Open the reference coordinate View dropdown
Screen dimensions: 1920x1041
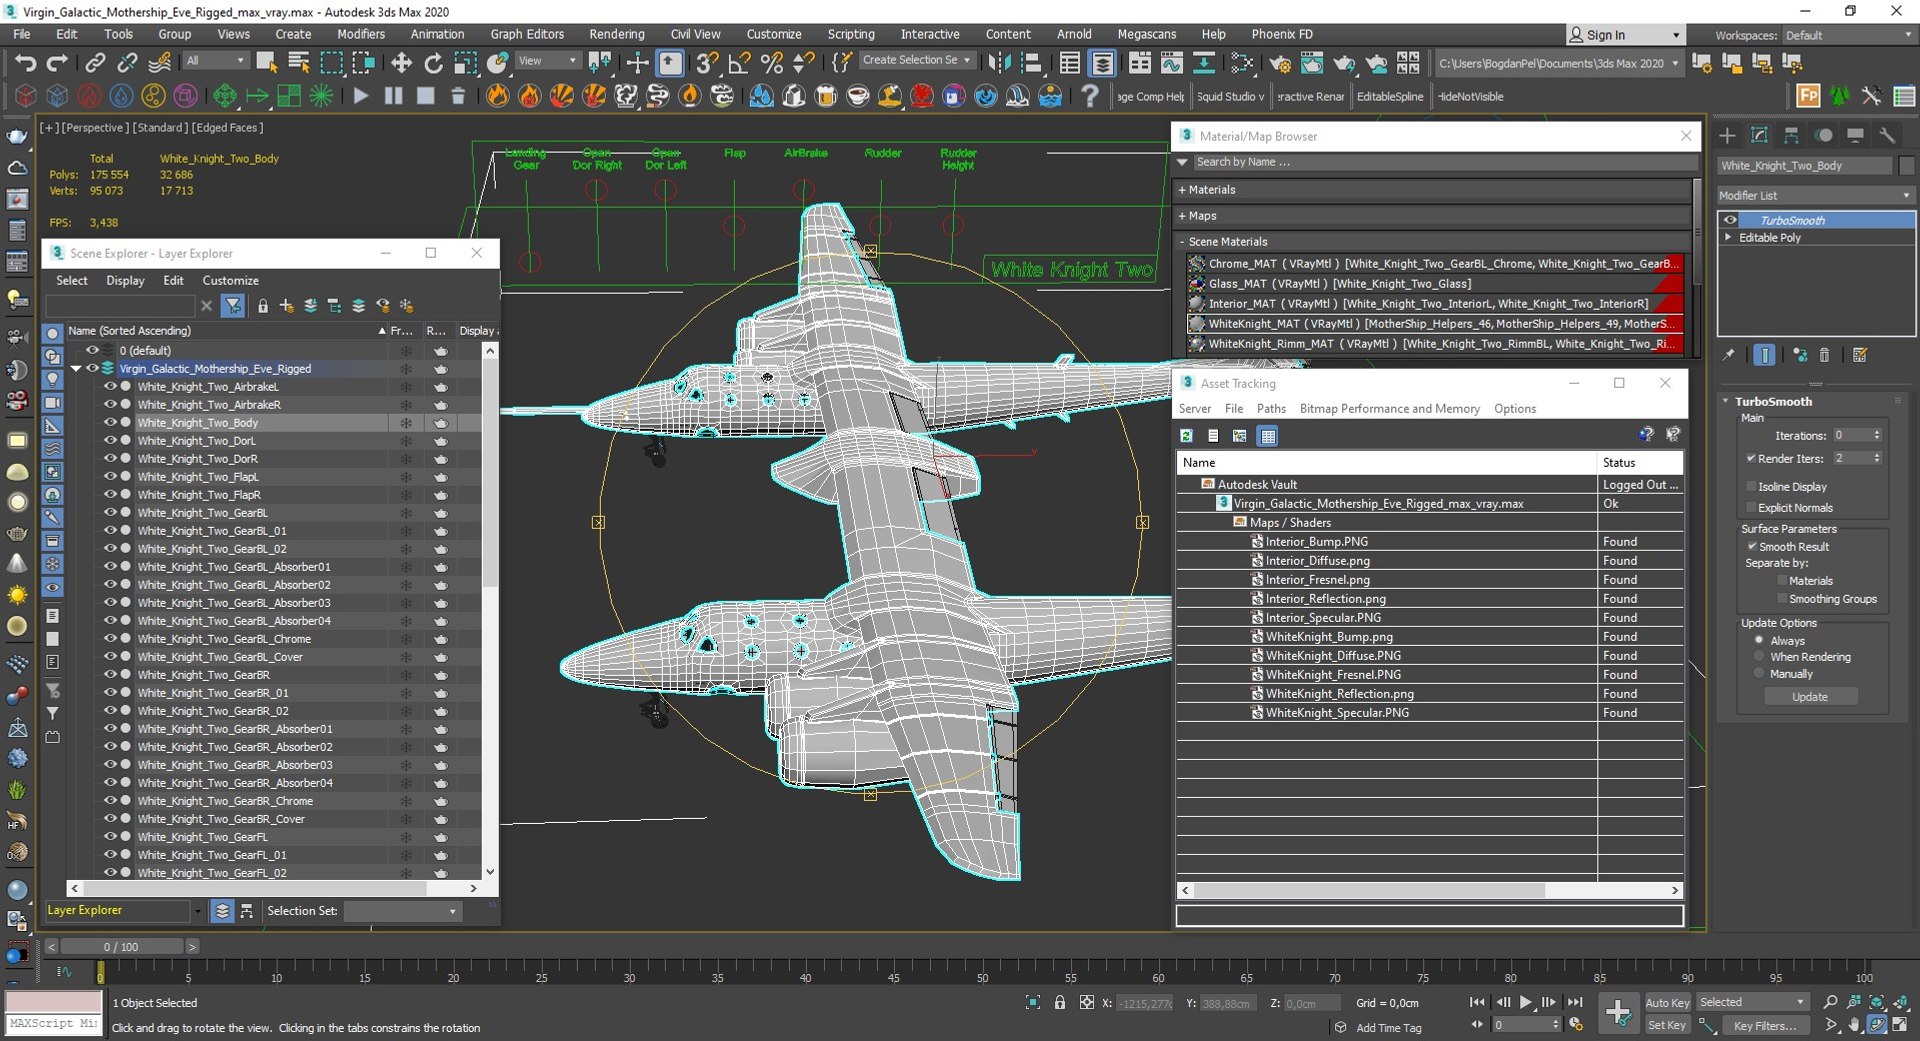click(547, 61)
